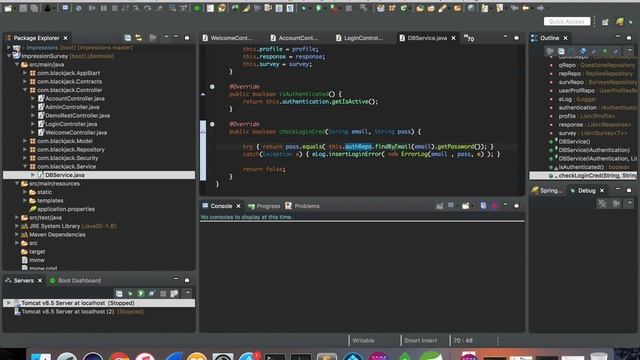The image size is (640, 360).
Task: Switch to the LoginControl... editor tab
Action: [360, 38]
